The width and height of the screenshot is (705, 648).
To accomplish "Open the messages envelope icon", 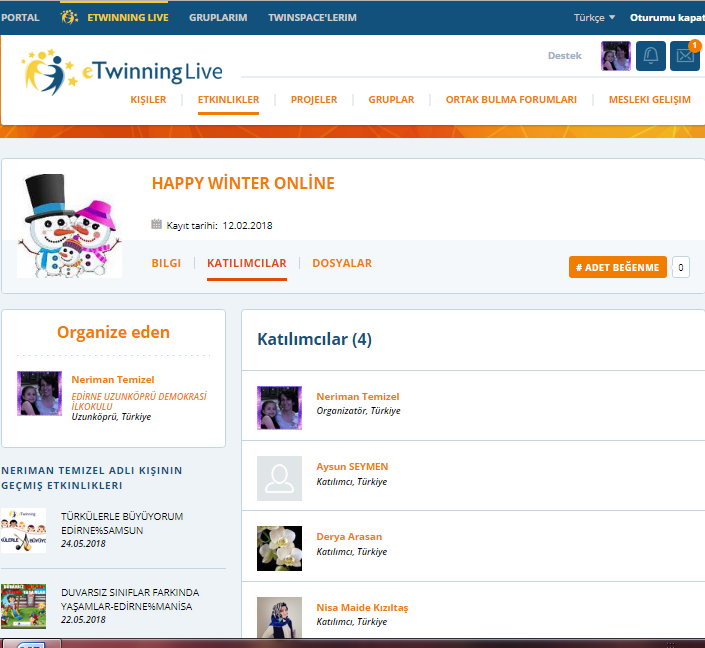I will tap(684, 56).
